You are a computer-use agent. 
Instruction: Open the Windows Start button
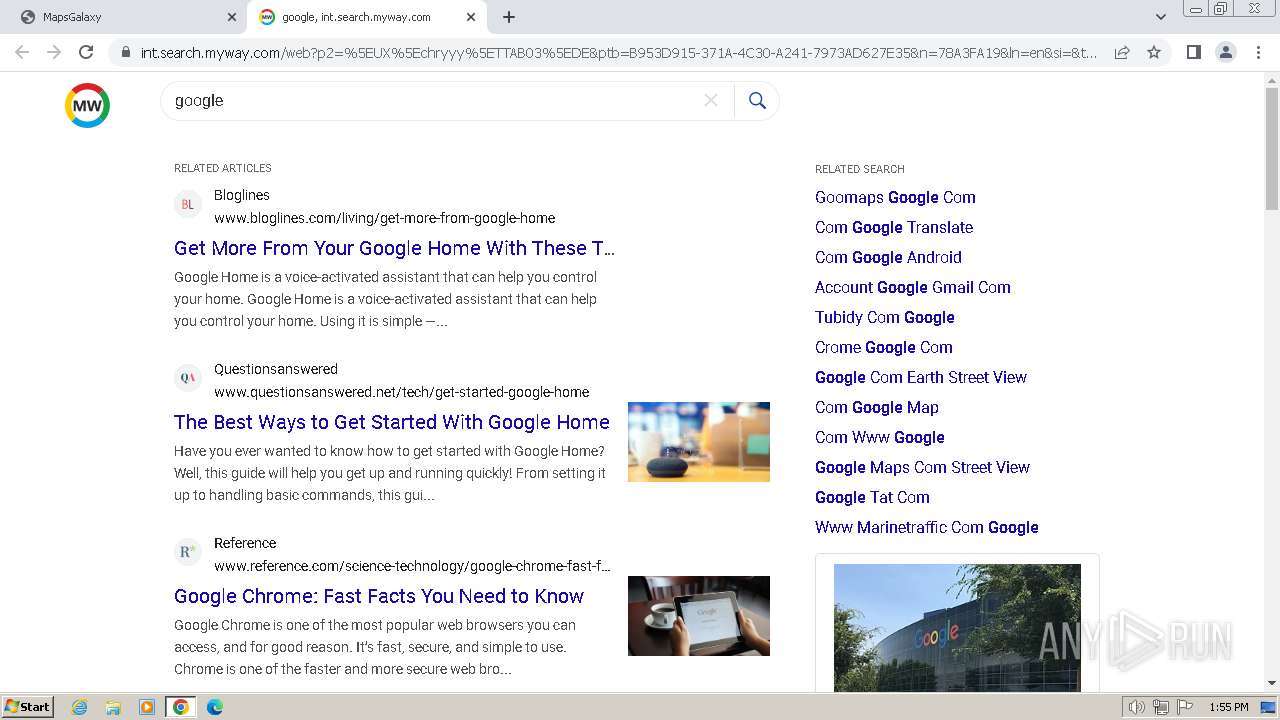tap(27, 707)
